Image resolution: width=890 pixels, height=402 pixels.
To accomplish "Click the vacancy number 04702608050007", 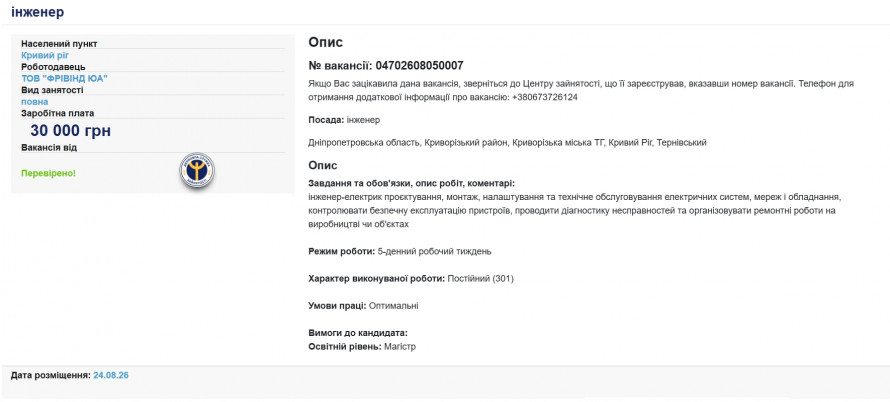I will click(419, 65).
